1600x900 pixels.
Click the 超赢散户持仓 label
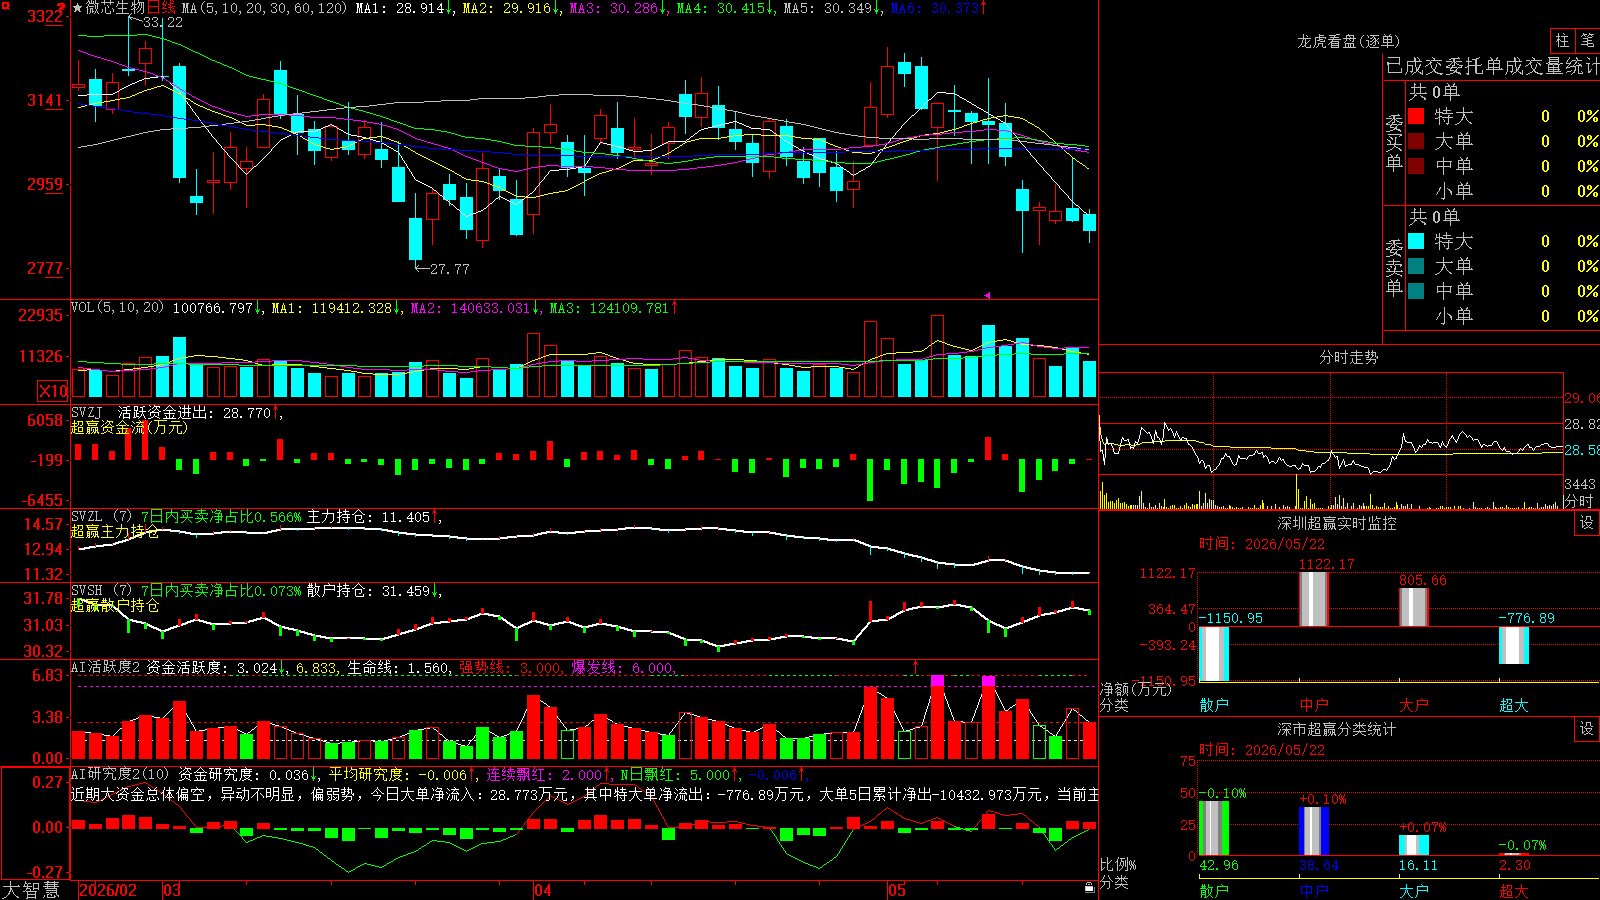[115, 605]
